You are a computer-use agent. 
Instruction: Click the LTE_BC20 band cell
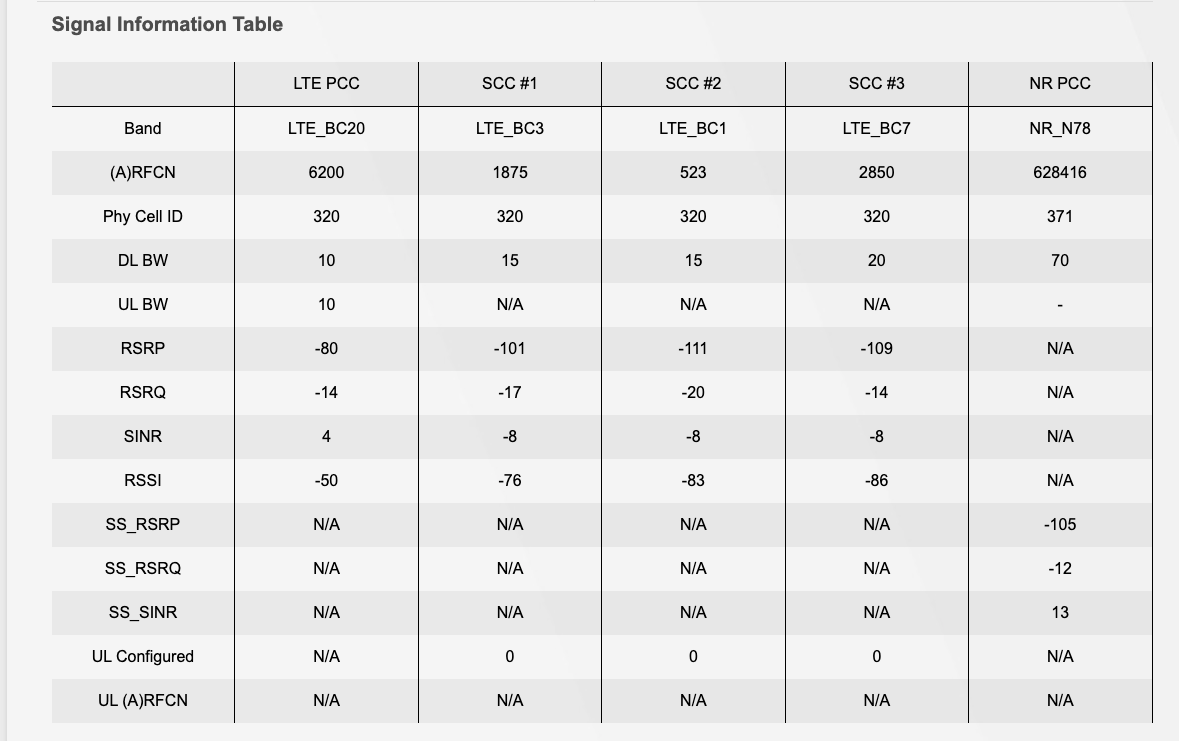point(326,128)
